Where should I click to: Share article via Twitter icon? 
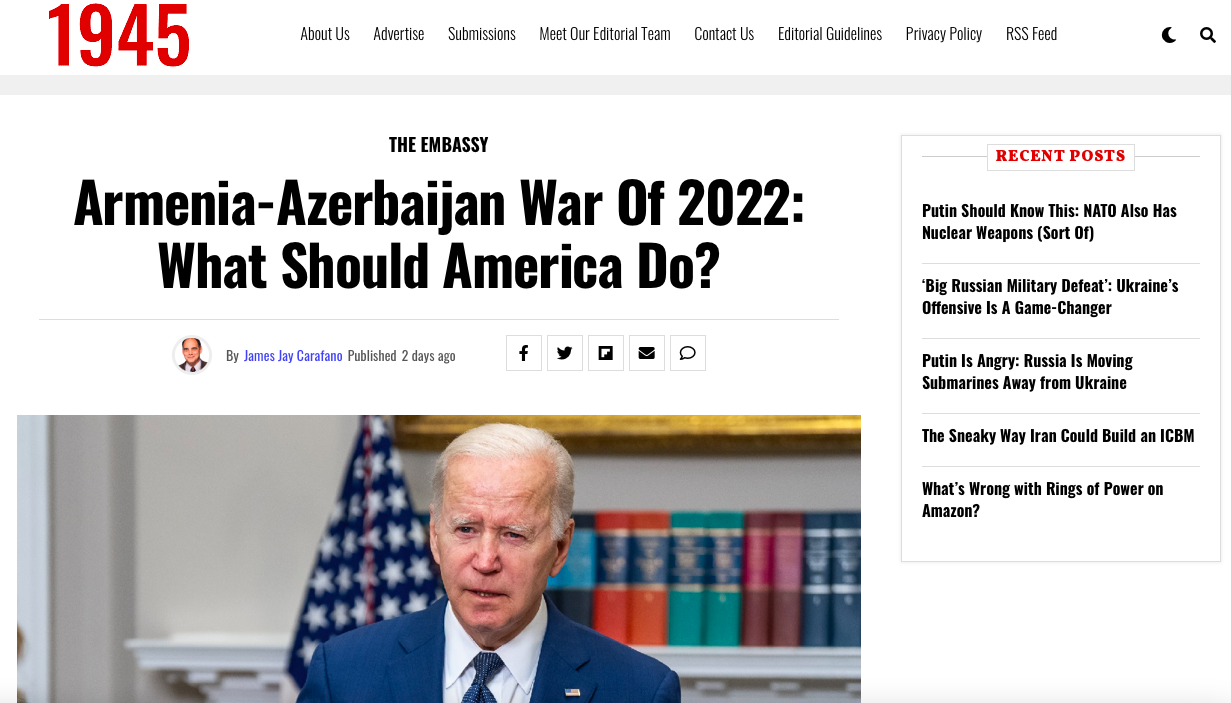pyautogui.click(x=565, y=353)
